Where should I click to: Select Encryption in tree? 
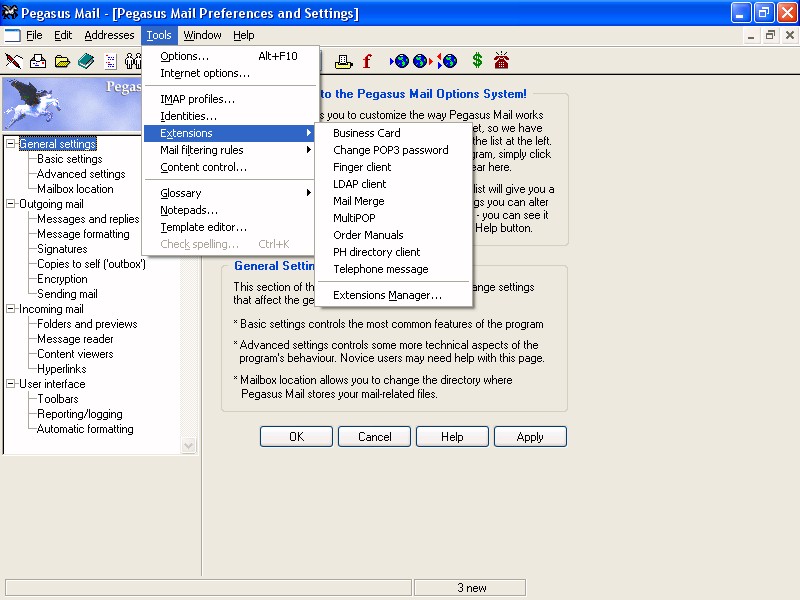[x=62, y=279]
